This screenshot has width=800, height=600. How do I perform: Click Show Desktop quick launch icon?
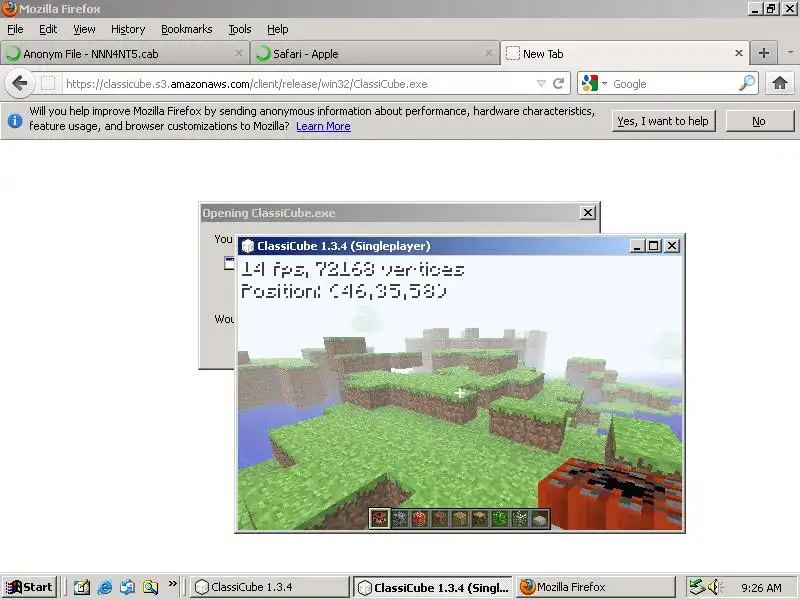coord(82,587)
